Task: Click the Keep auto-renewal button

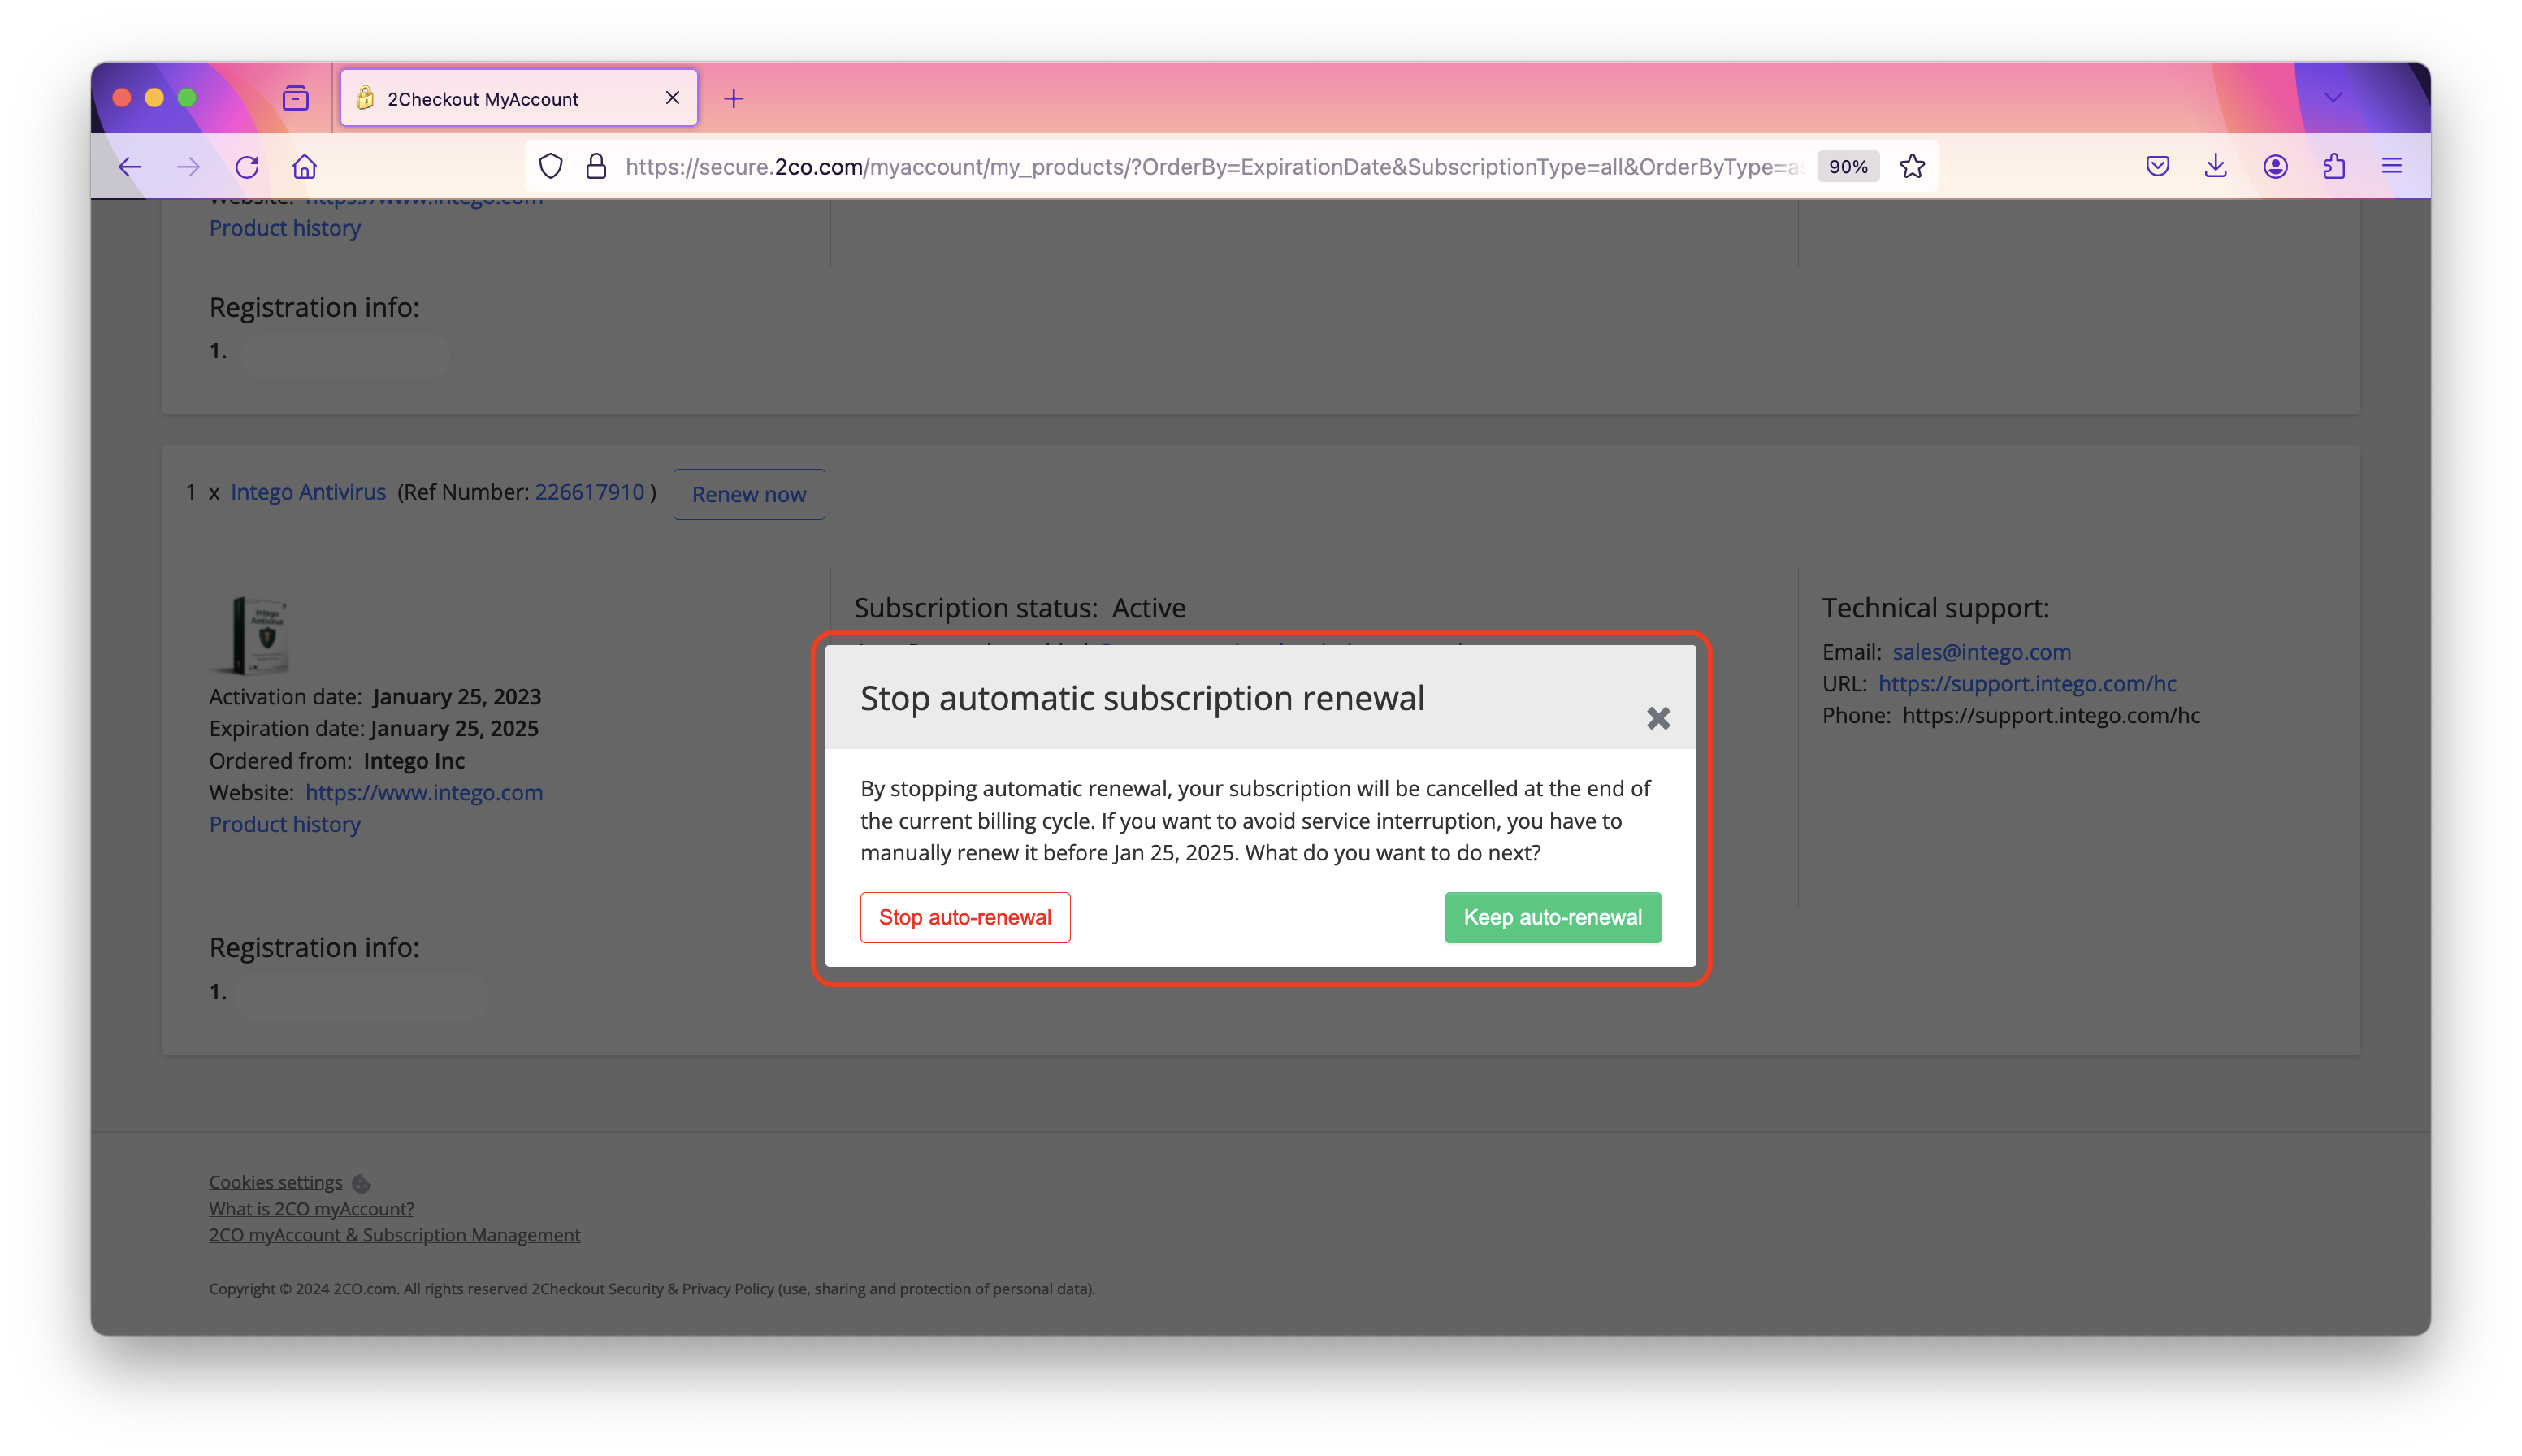Action: pos(1552,917)
